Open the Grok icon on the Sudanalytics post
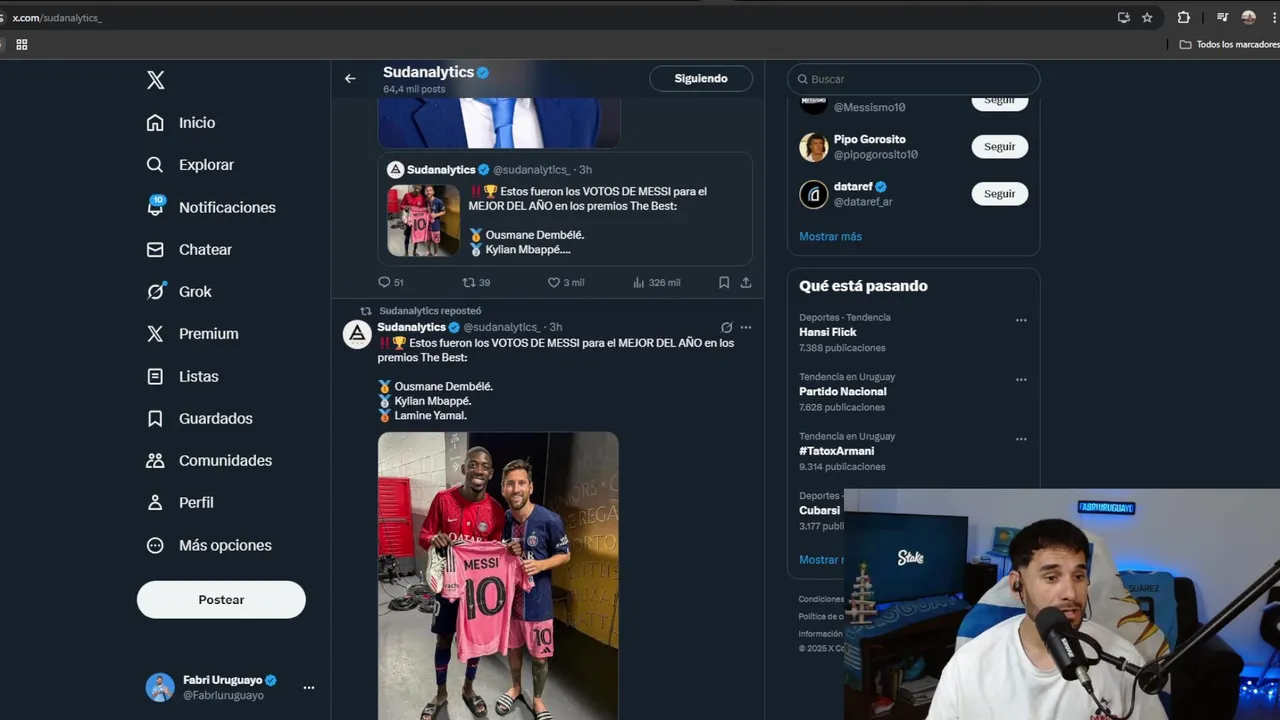The height and width of the screenshot is (720, 1280). (727, 327)
